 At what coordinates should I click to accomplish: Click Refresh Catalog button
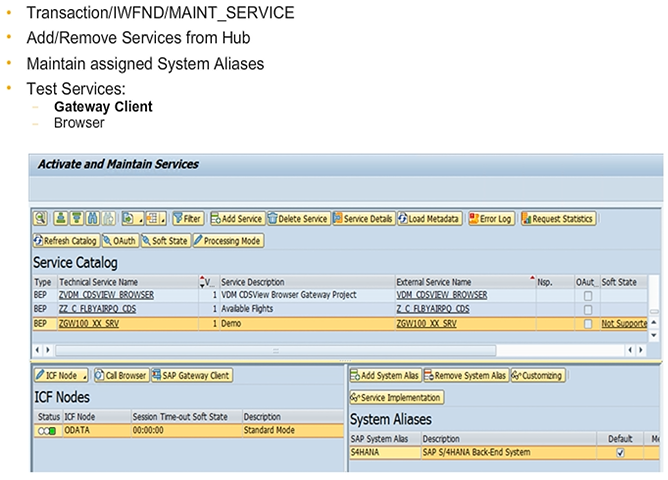click(66, 241)
